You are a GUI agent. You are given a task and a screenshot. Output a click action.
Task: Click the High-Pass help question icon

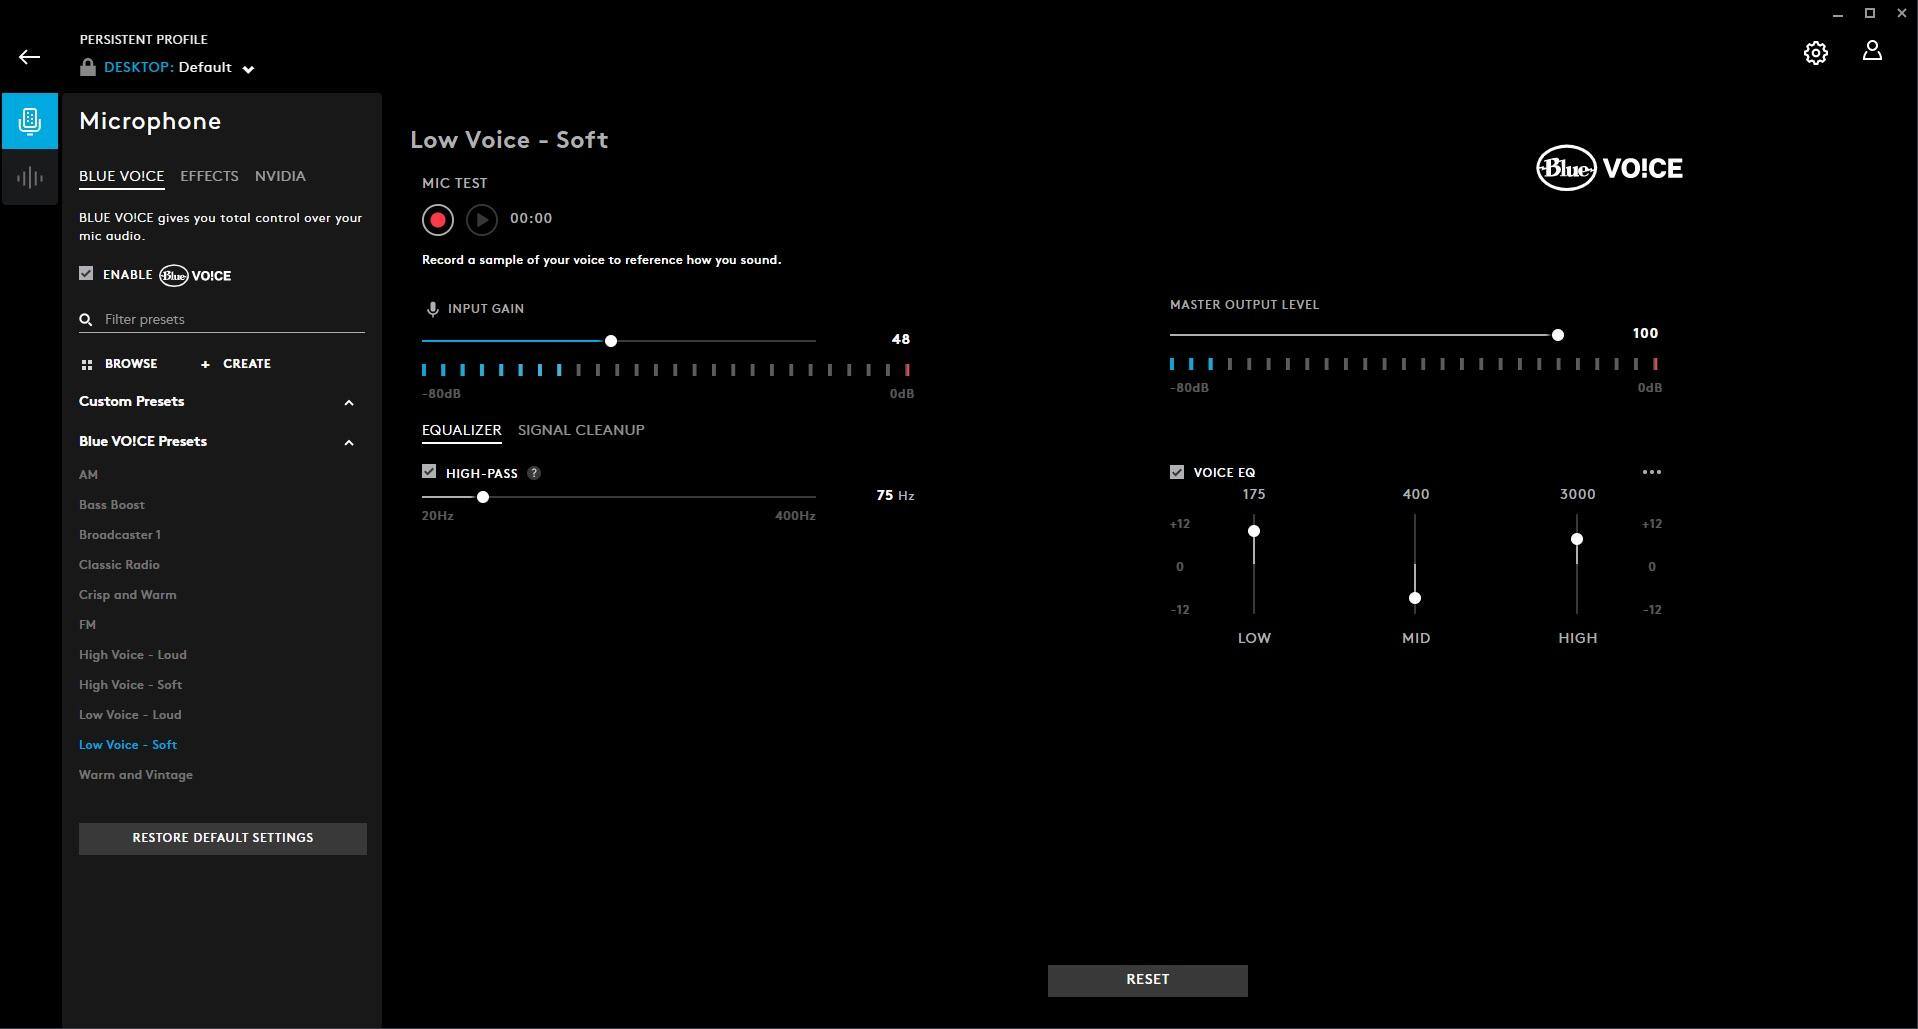tap(534, 473)
